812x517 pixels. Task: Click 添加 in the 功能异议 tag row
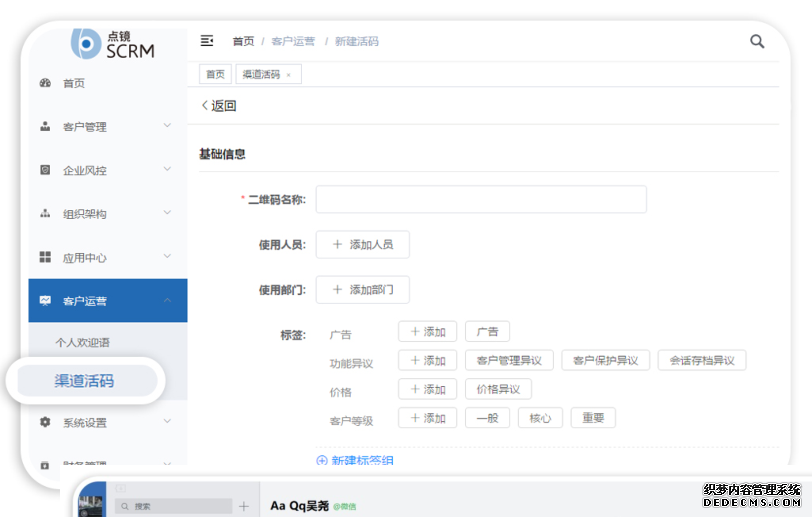tap(428, 361)
